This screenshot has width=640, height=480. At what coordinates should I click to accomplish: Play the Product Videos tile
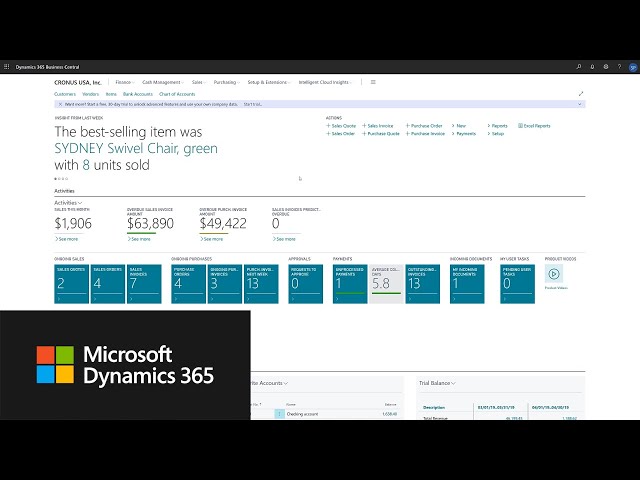click(554, 275)
